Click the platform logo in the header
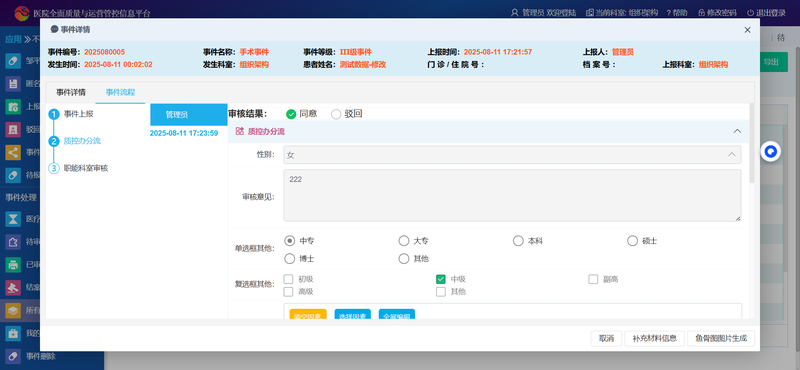The image size is (800, 370). [22, 13]
